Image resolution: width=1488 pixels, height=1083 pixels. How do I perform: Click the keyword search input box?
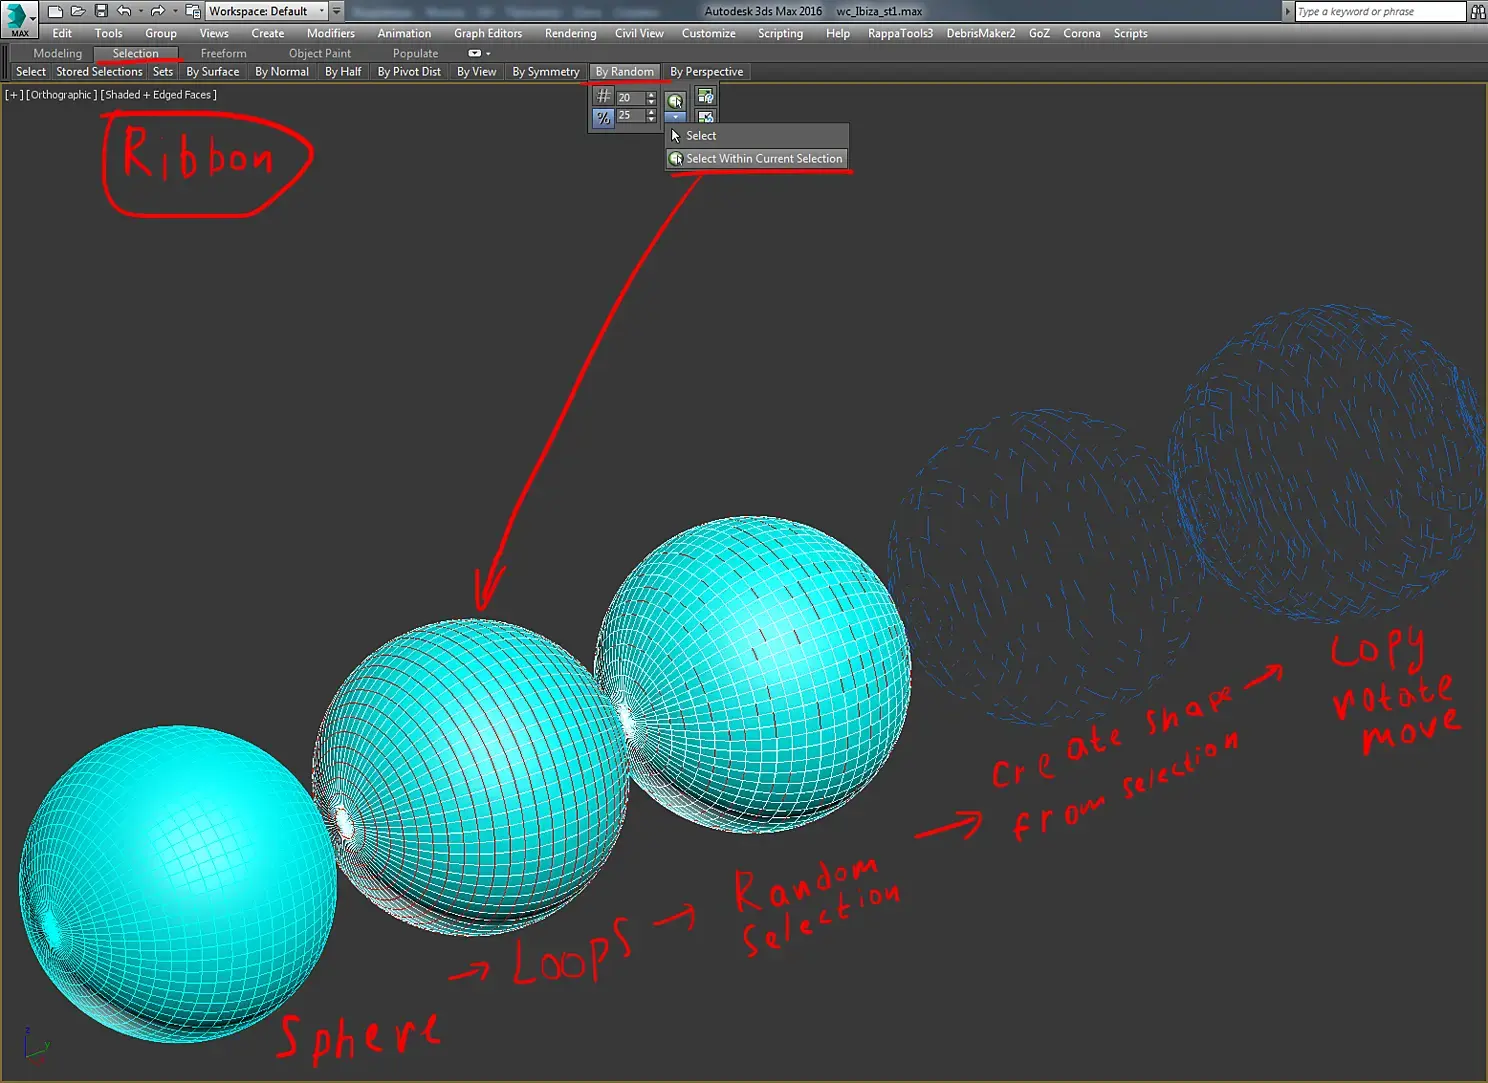(x=1380, y=11)
